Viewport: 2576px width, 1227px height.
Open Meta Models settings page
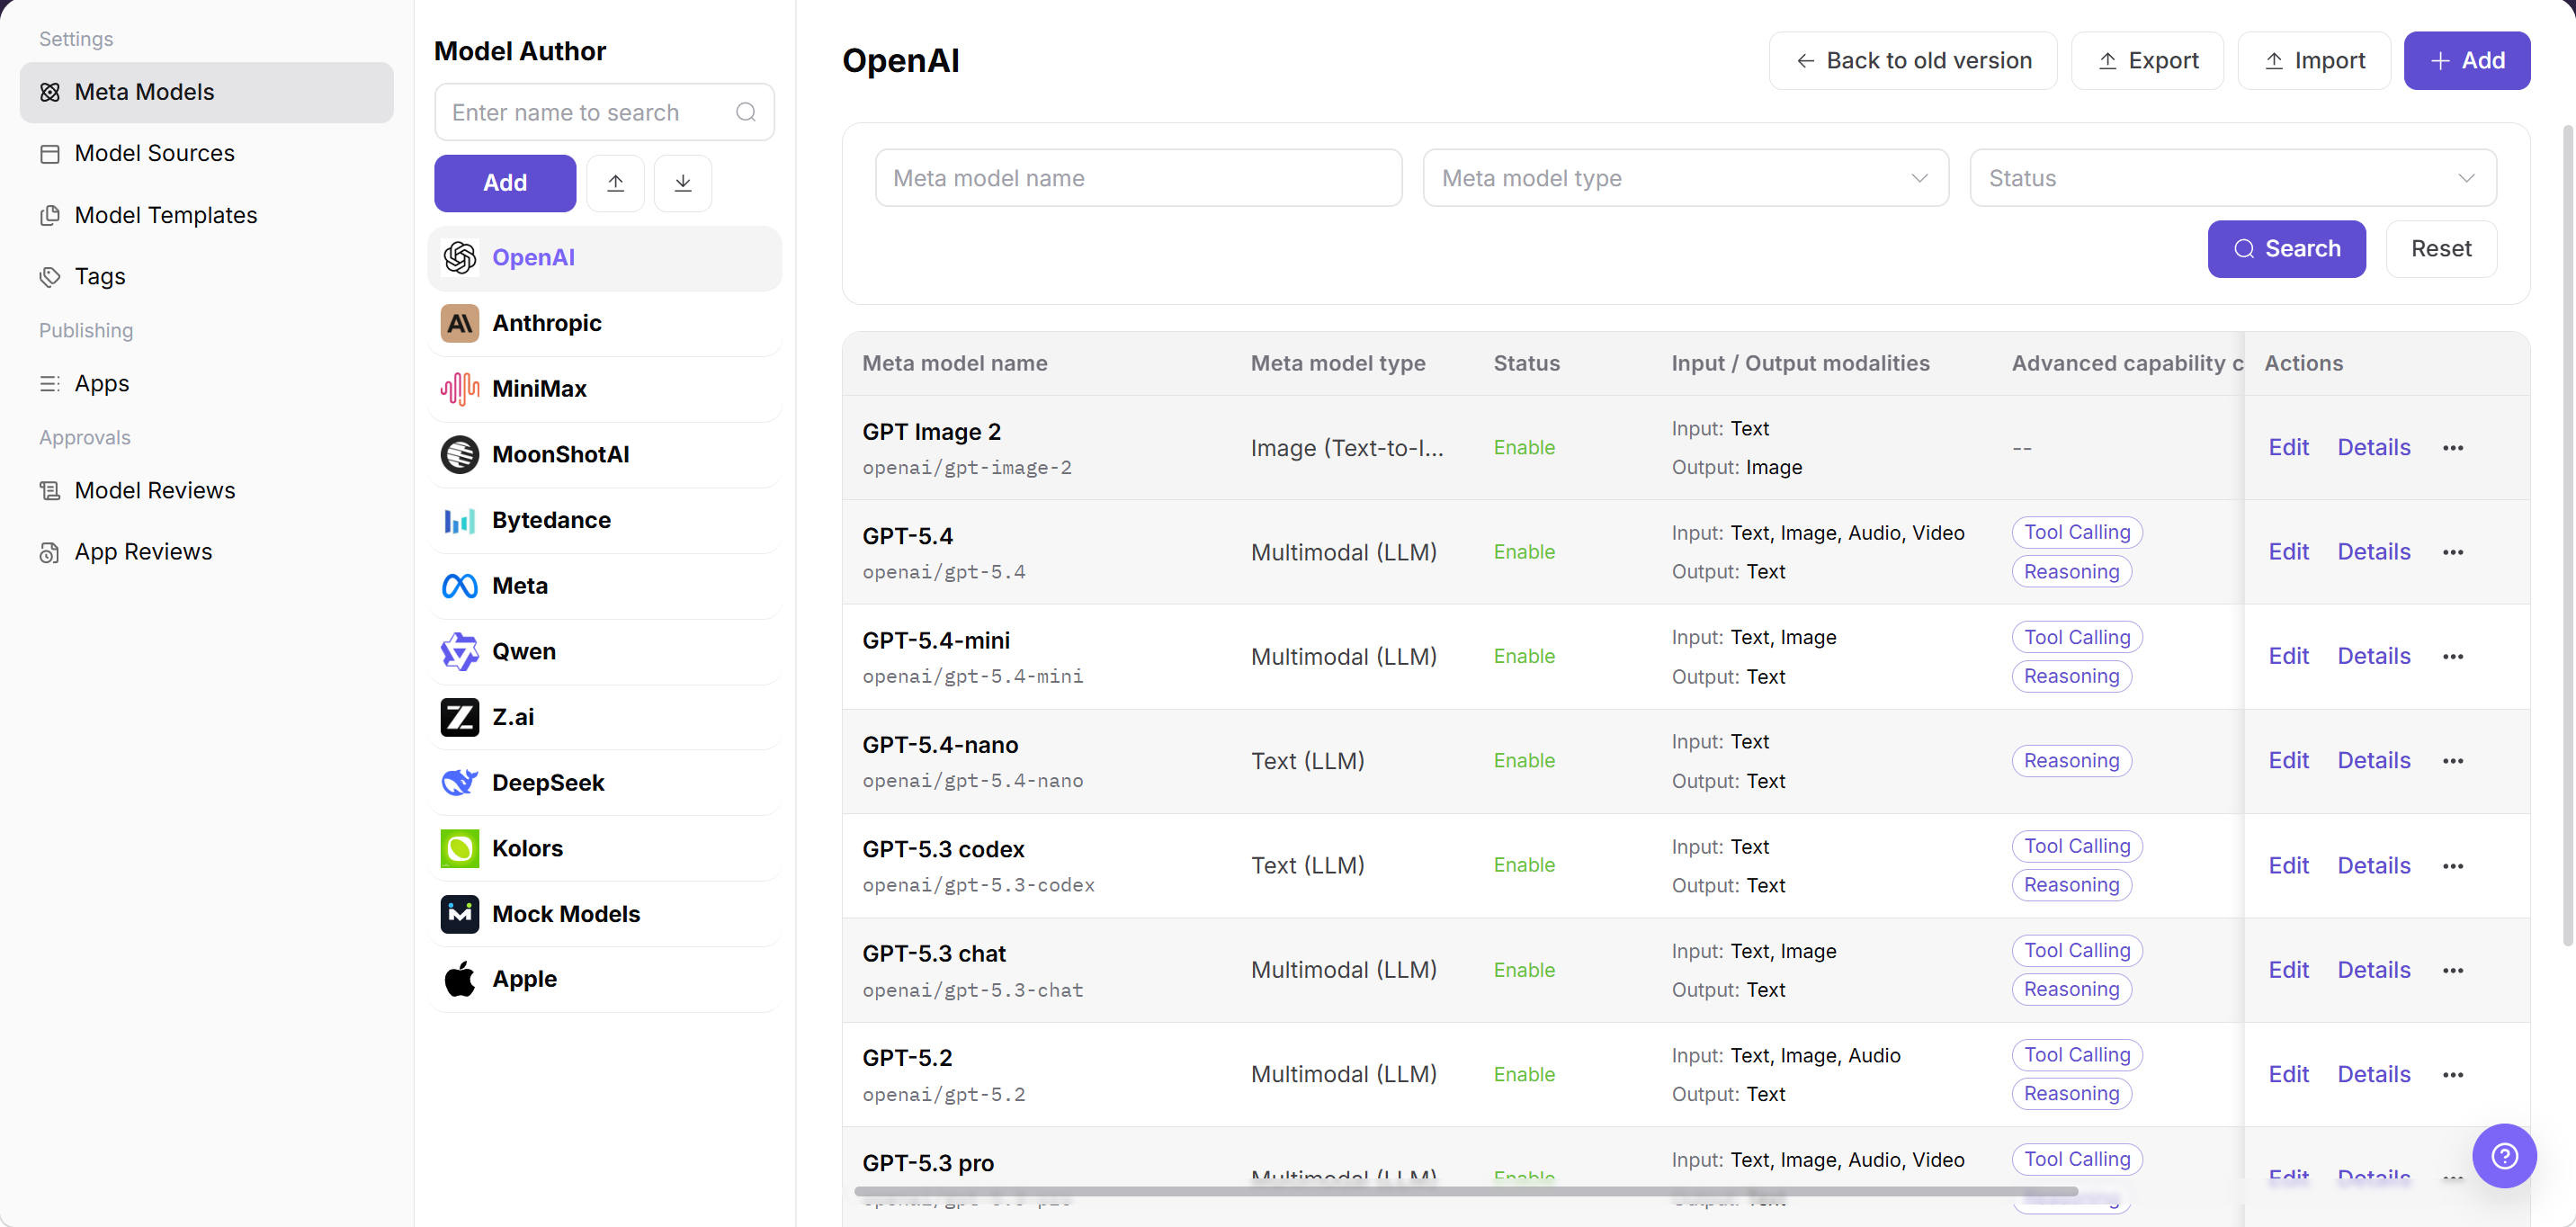[x=207, y=92]
